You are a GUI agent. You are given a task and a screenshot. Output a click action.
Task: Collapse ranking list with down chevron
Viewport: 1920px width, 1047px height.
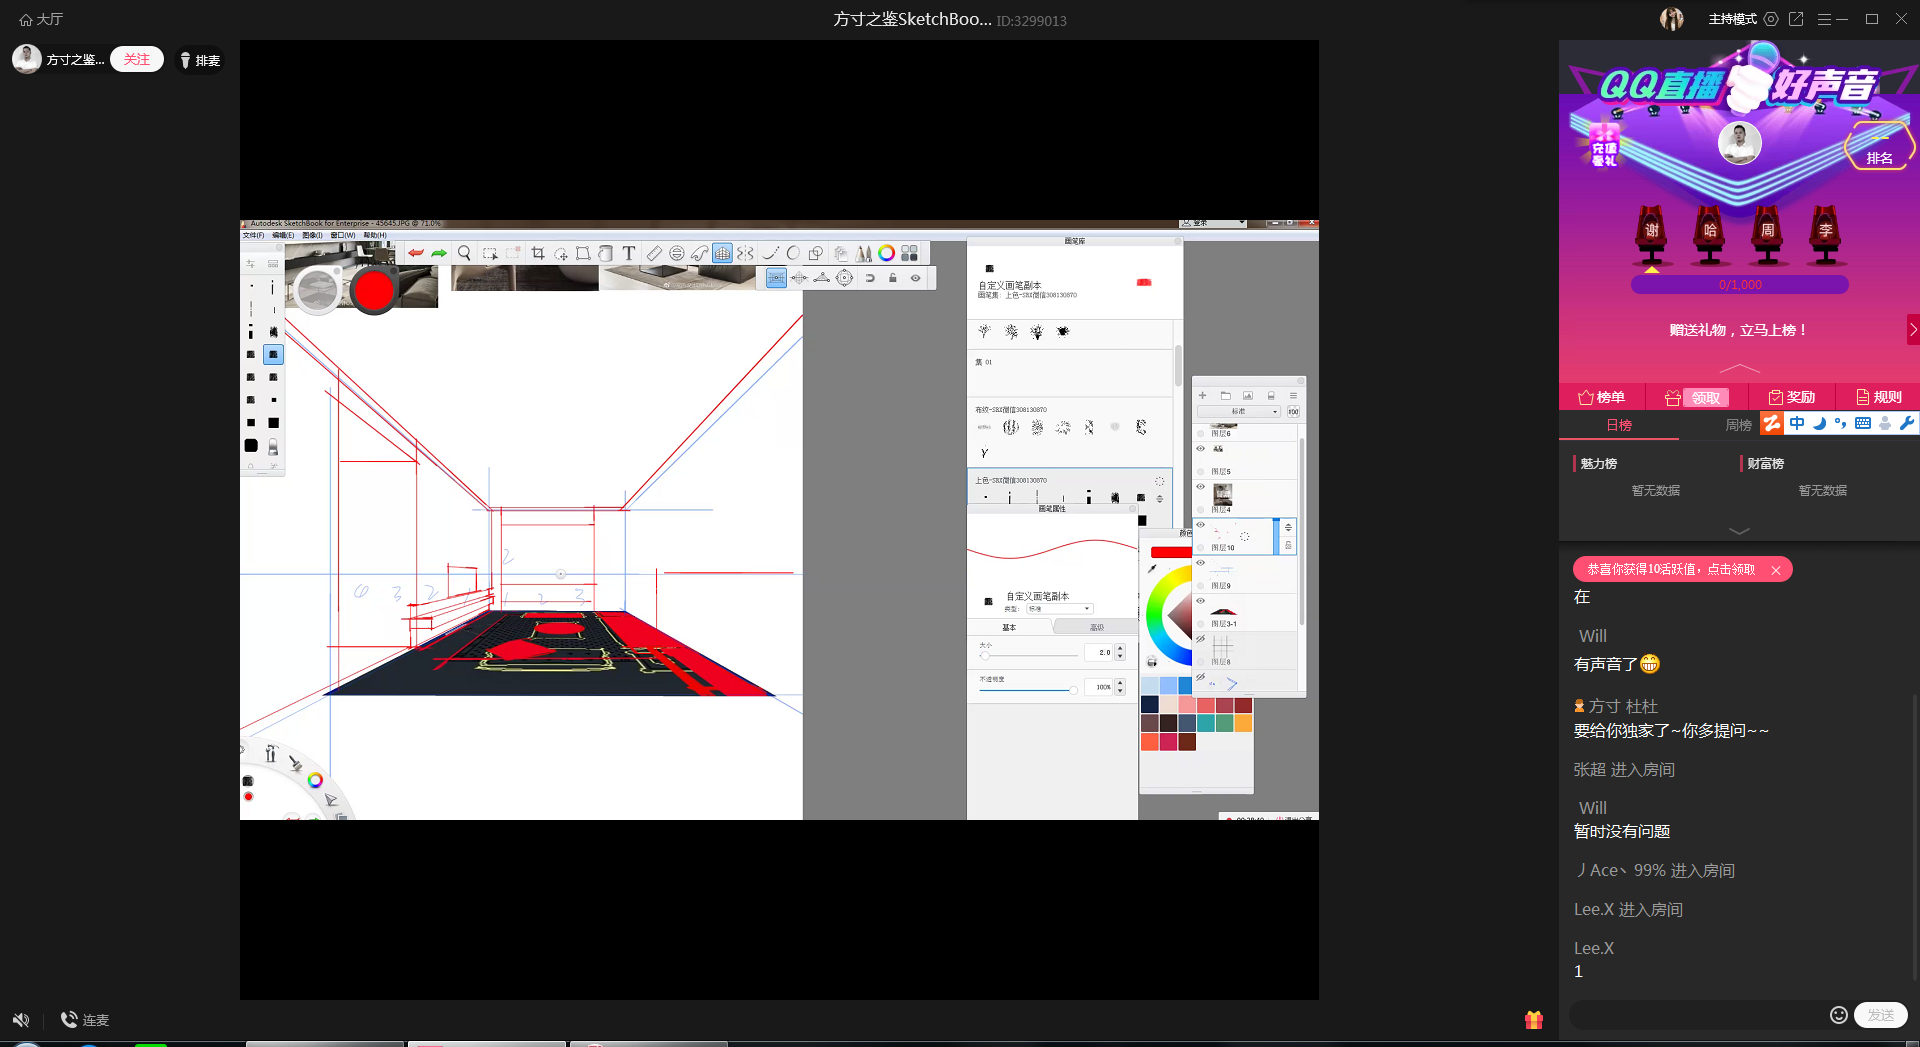click(1739, 531)
